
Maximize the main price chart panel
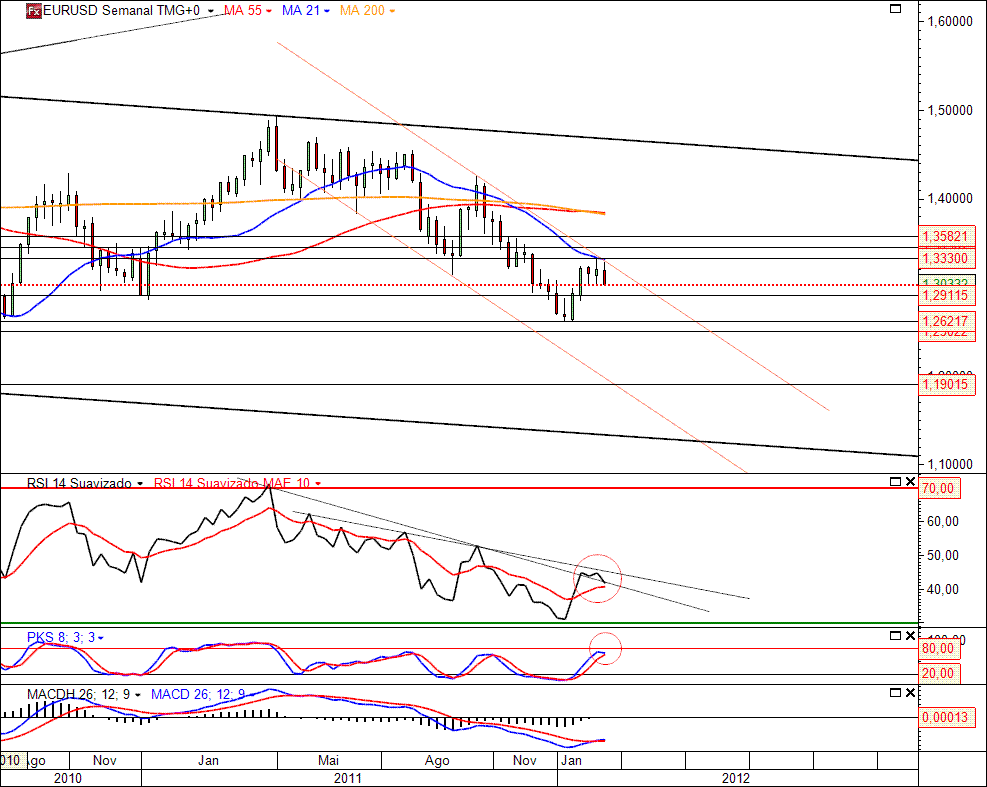click(895, 8)
